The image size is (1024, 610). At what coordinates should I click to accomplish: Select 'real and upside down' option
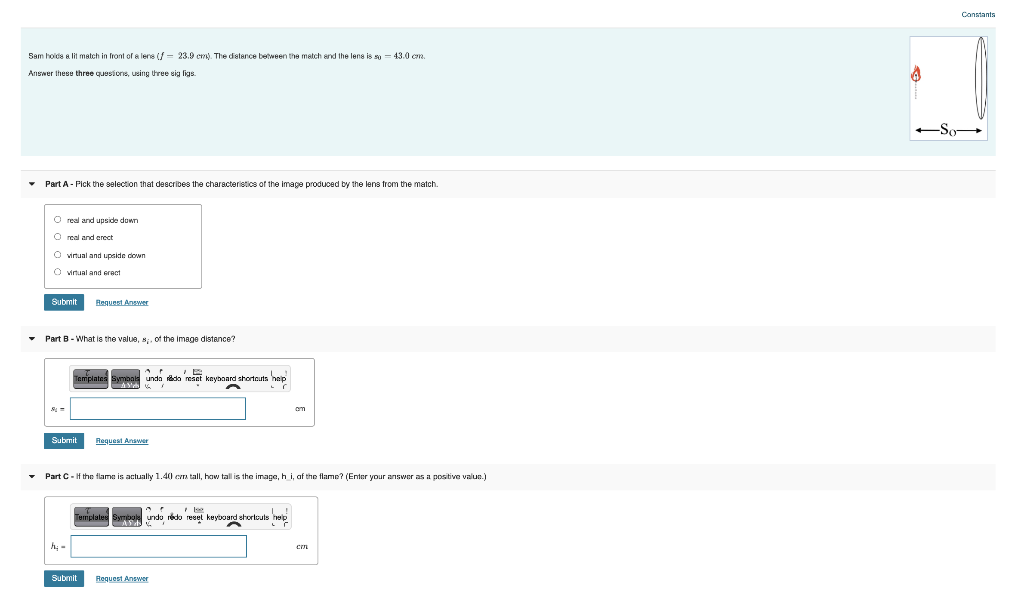[x=57, y=219]
